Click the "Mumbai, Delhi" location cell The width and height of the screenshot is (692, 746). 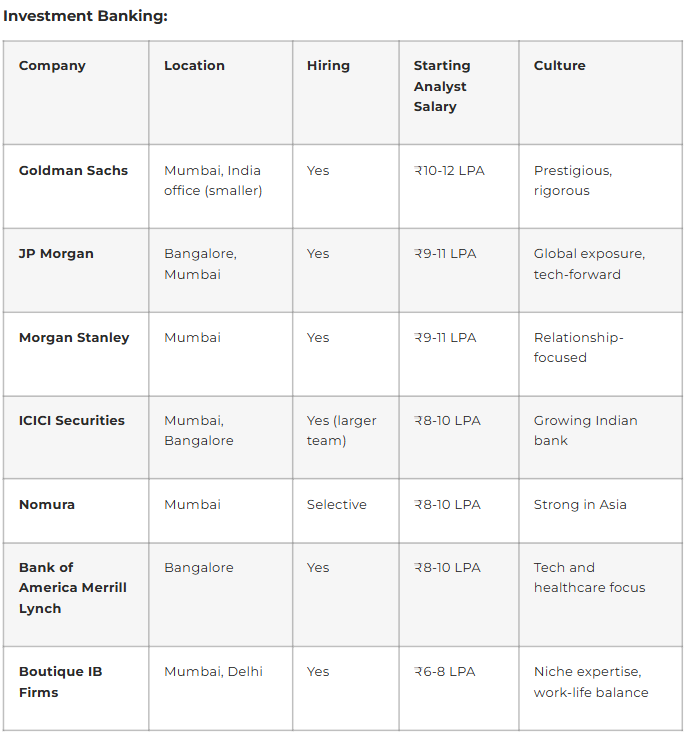213,672
